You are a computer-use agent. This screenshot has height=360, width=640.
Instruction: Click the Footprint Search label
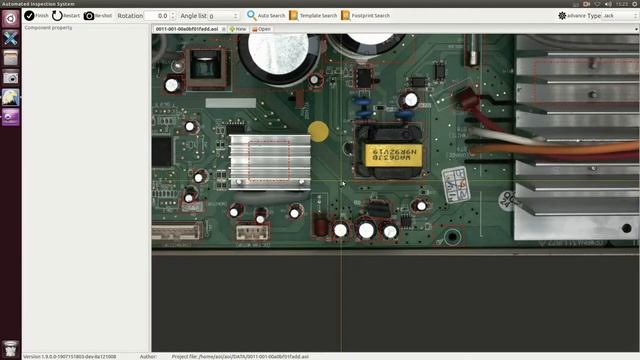(x=371, y=16)
